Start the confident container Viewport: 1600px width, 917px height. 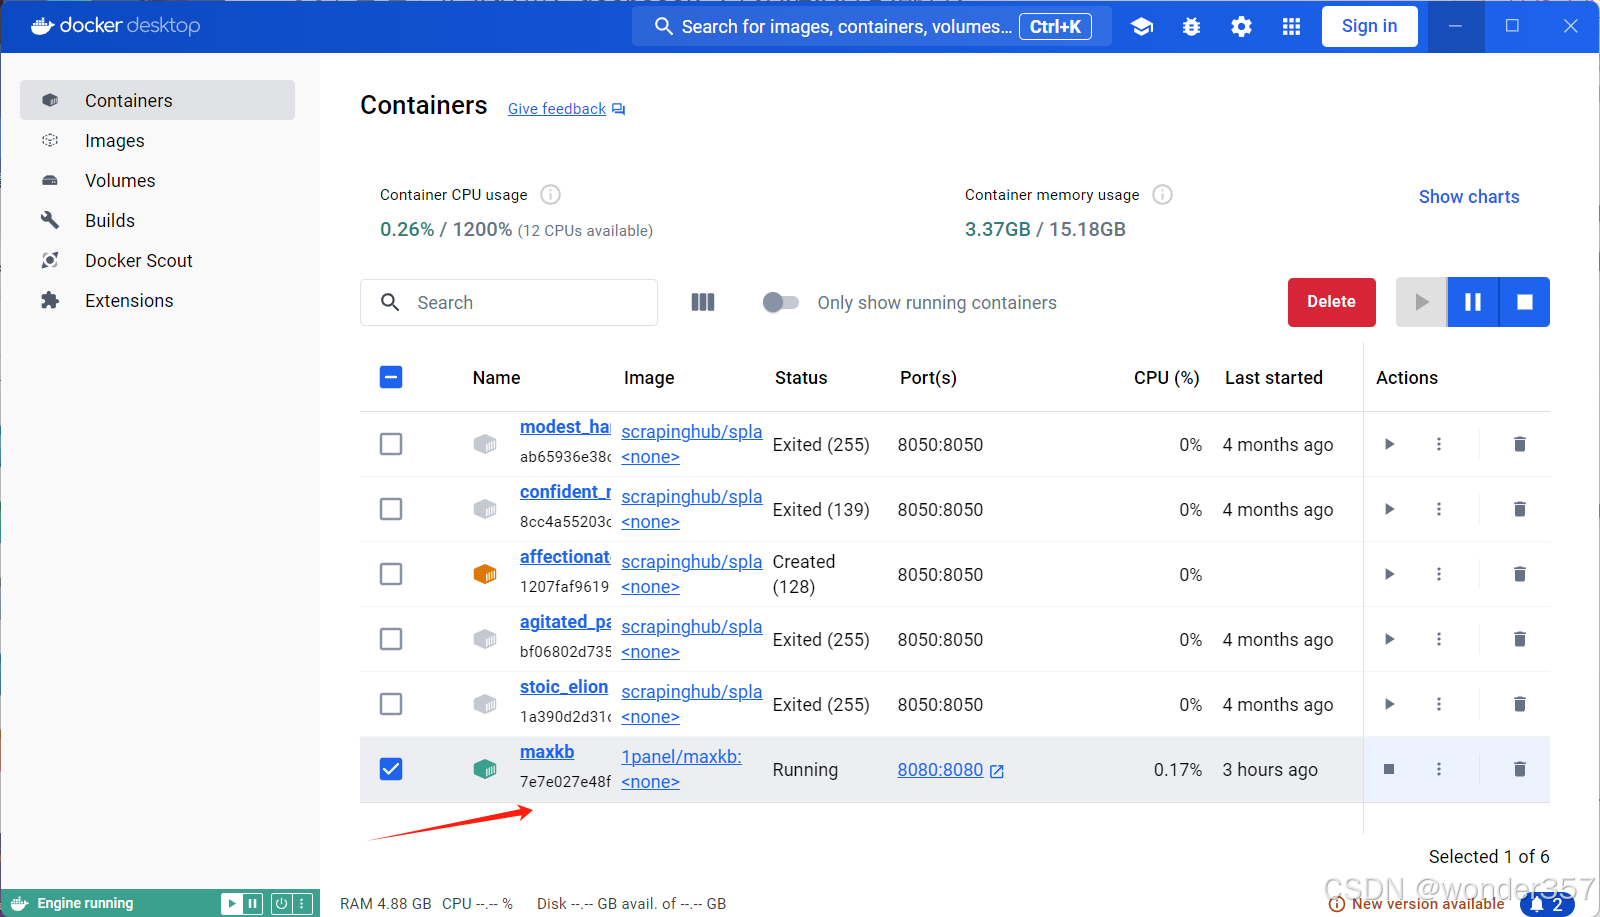click(x=1389, y=509)
